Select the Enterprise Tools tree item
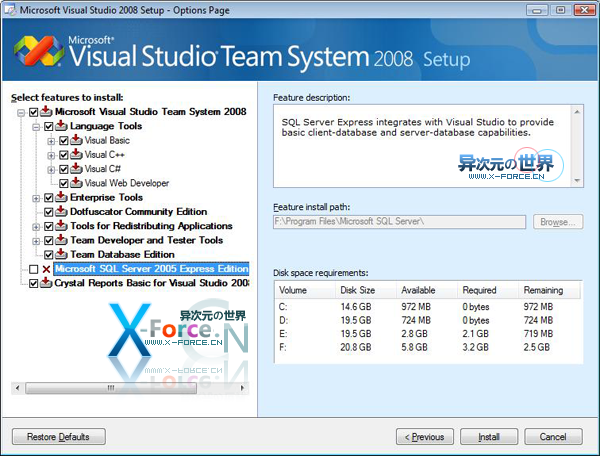This screenshot has width=600, height=456. pyautogui.click(x=106, y=197)
